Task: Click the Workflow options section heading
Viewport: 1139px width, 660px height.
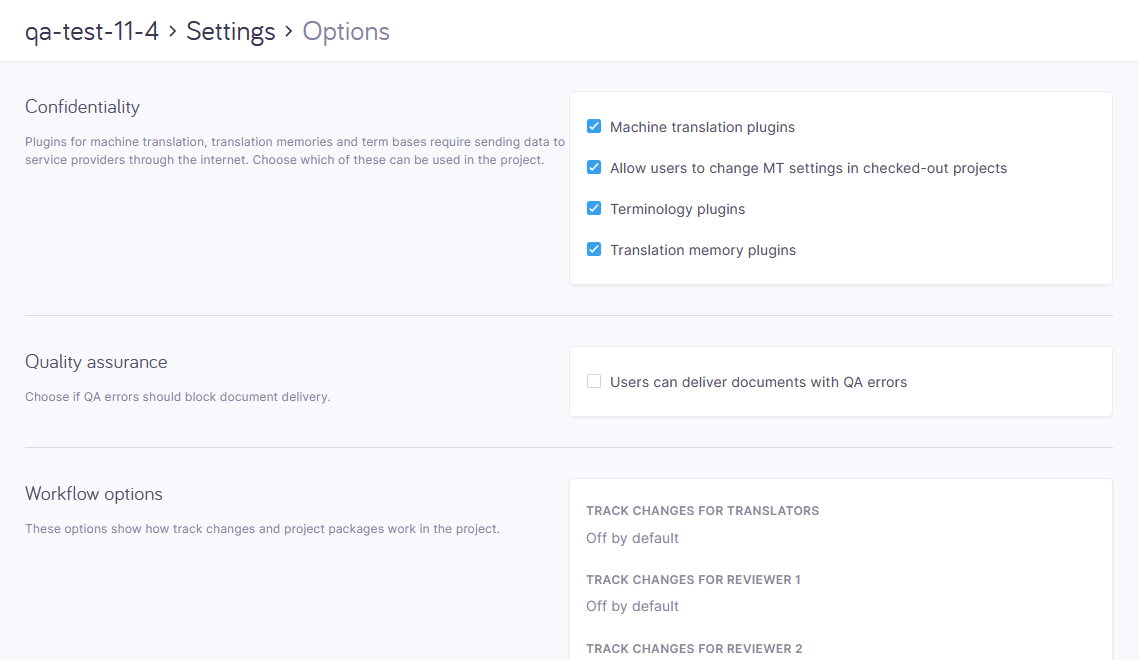Action: (x=94, y=494)
